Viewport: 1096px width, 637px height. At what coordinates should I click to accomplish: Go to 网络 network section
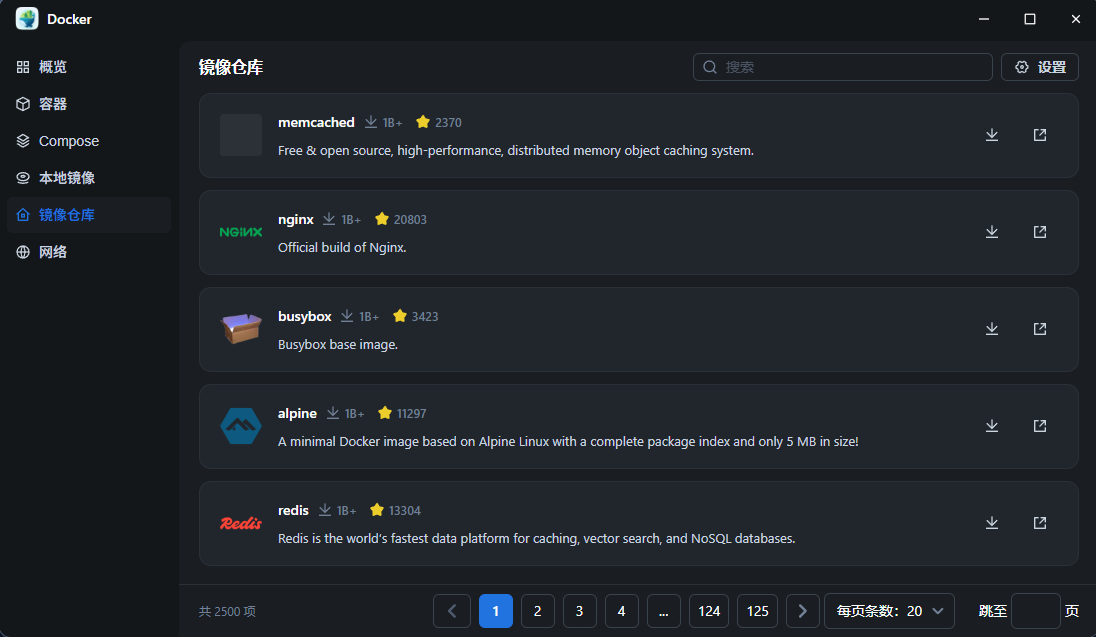coord(53,252)
